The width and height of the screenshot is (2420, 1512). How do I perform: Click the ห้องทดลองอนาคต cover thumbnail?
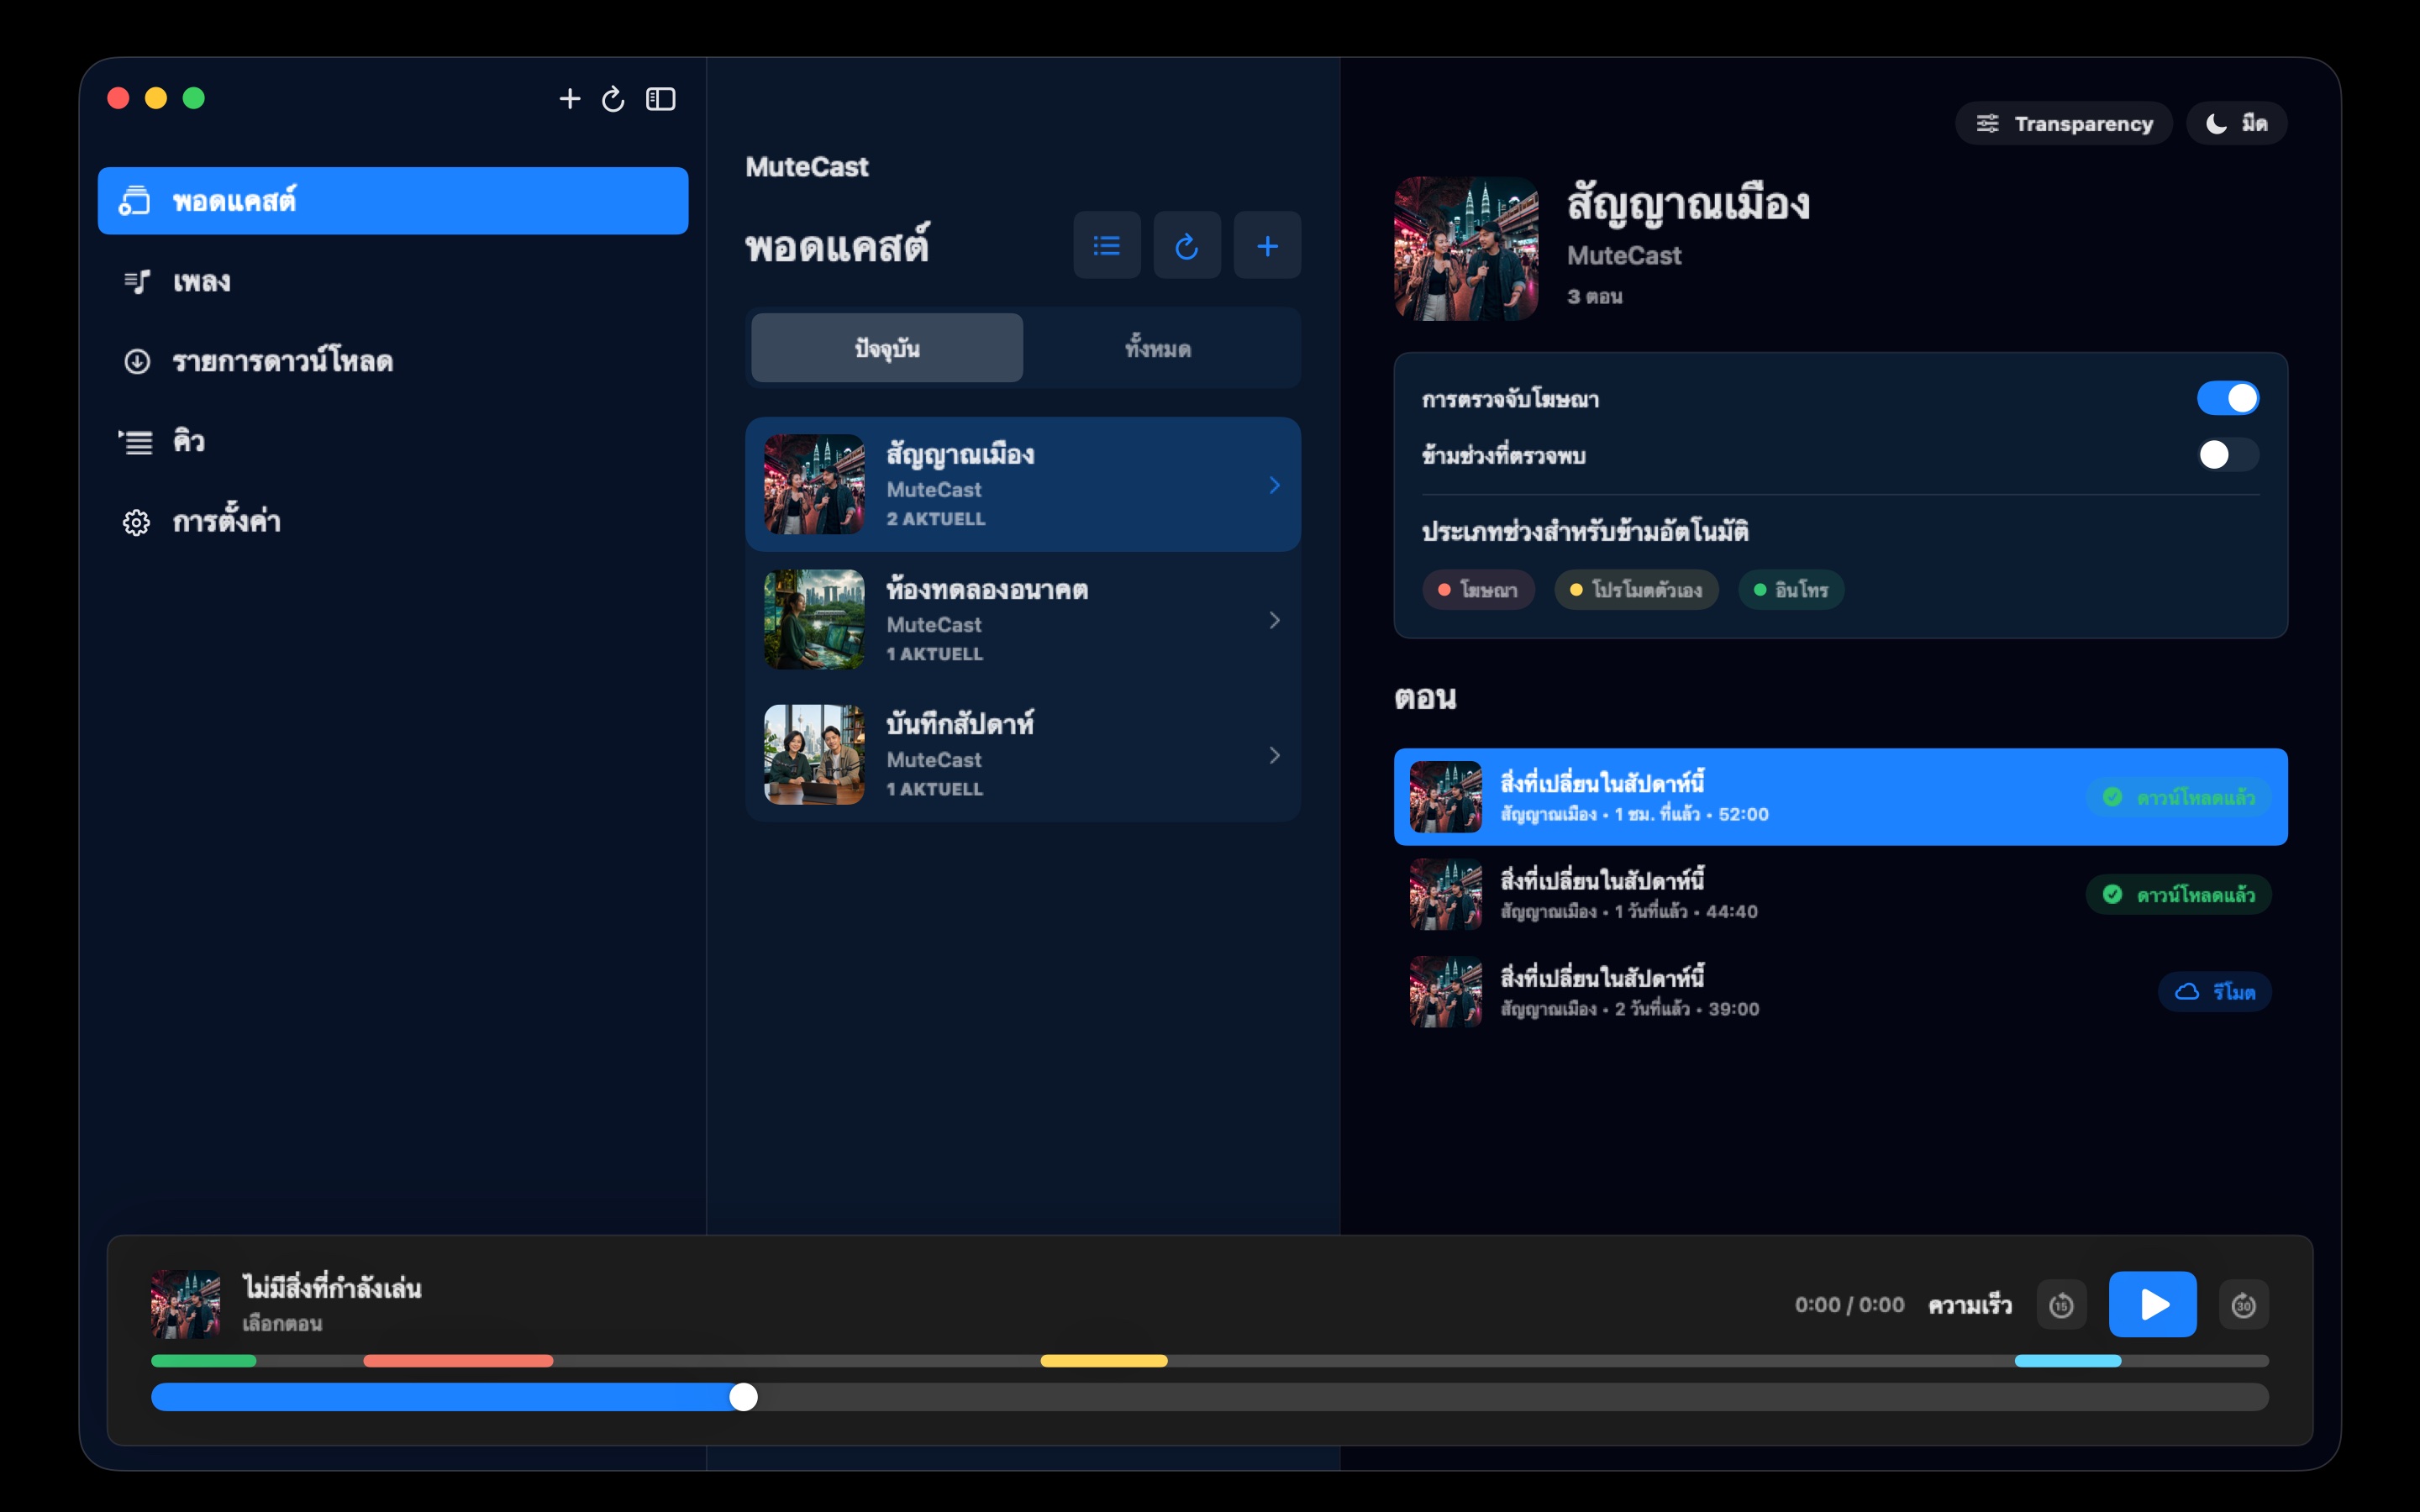pyautogui.click(x=814, y=619)
